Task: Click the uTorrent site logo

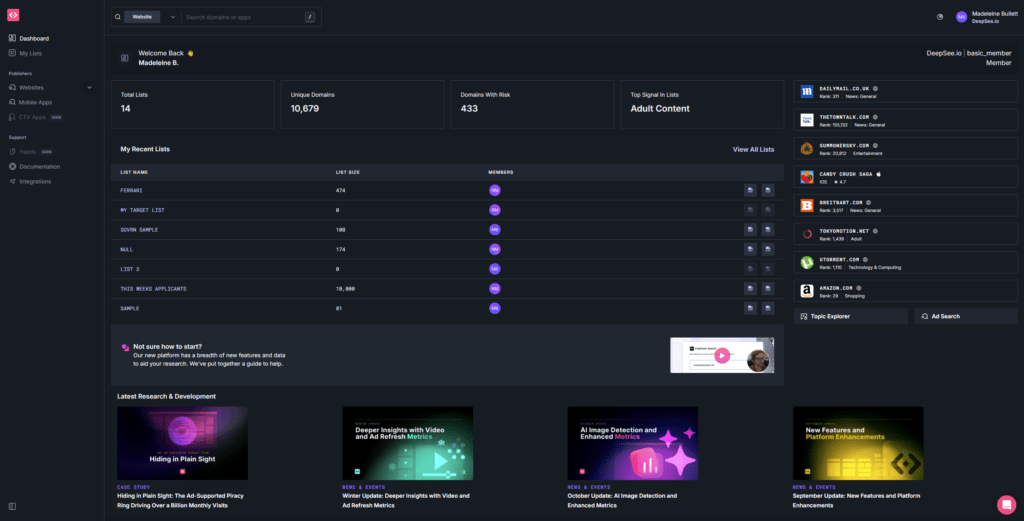Action: [807, 262]
